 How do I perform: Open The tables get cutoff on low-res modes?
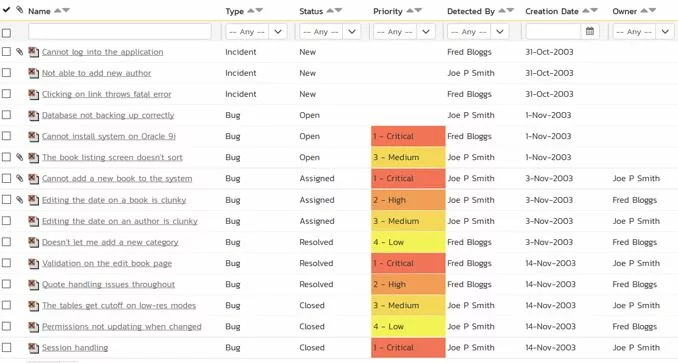(x=119, y=306)
